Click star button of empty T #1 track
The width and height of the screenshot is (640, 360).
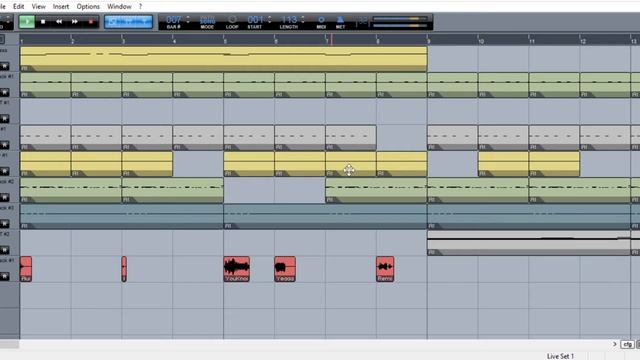(4, 118)
